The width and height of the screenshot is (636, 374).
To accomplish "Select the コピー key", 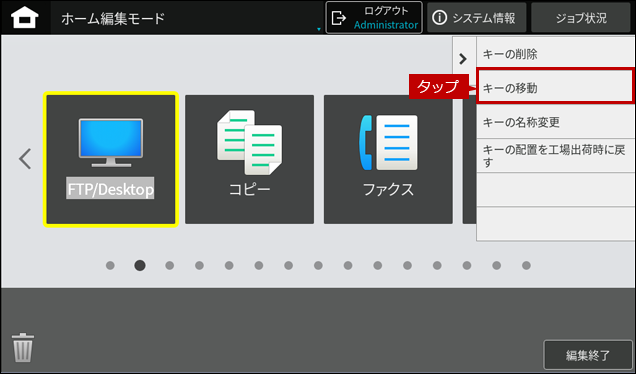I will 249,159.
